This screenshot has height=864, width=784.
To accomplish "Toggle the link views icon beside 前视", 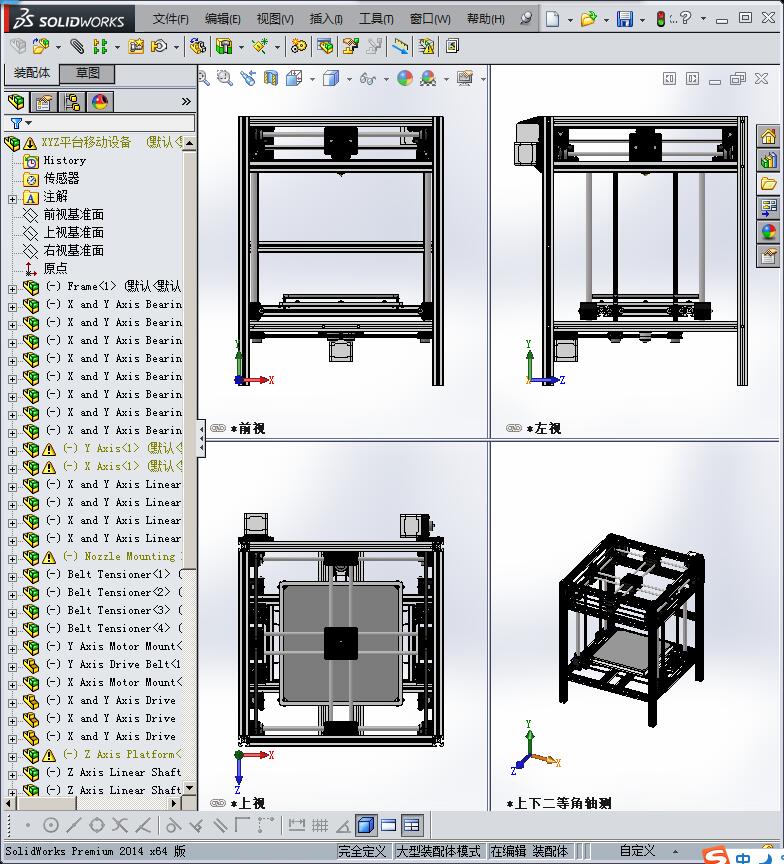I will coord(218,428).
